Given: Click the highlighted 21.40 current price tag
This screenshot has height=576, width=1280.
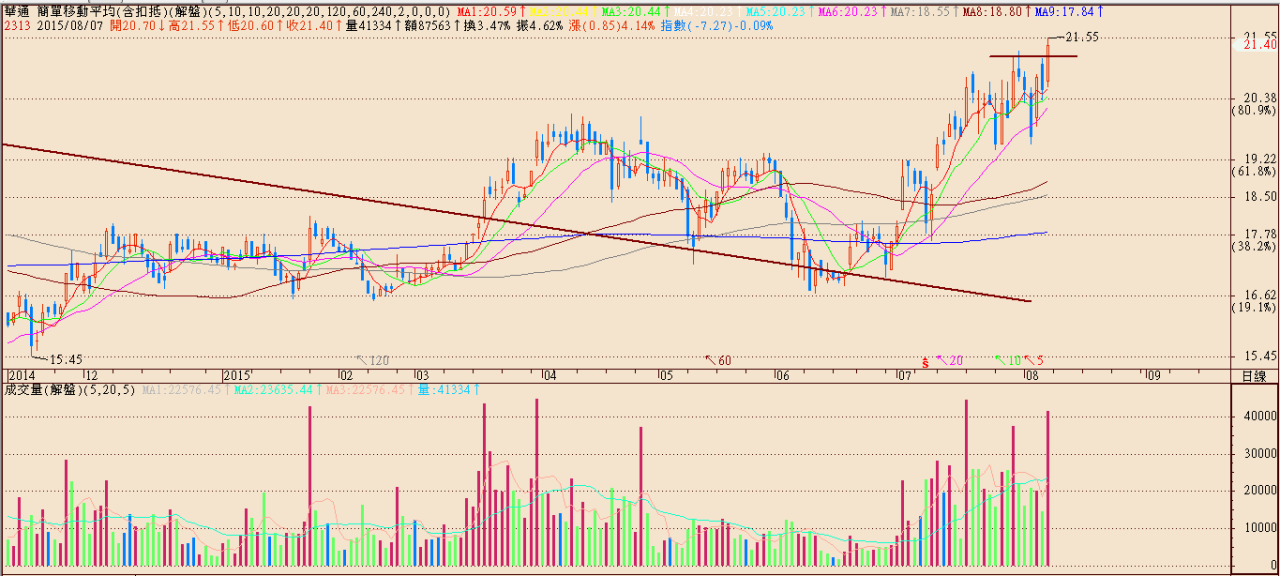Looking at the screenshot, I should 1257,45.
